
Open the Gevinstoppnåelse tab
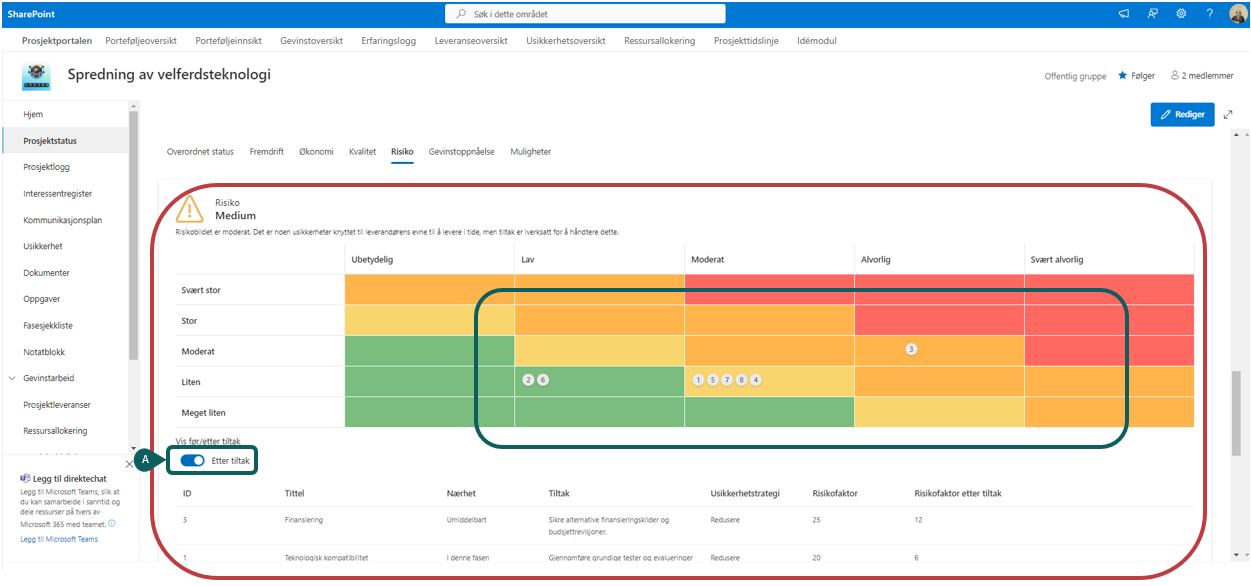(461, 152)
